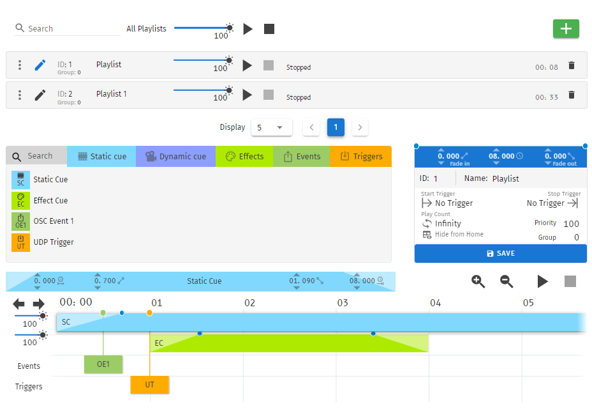Zoom in on the timeline
Screen dimensions: 592x418
point(478,281)
